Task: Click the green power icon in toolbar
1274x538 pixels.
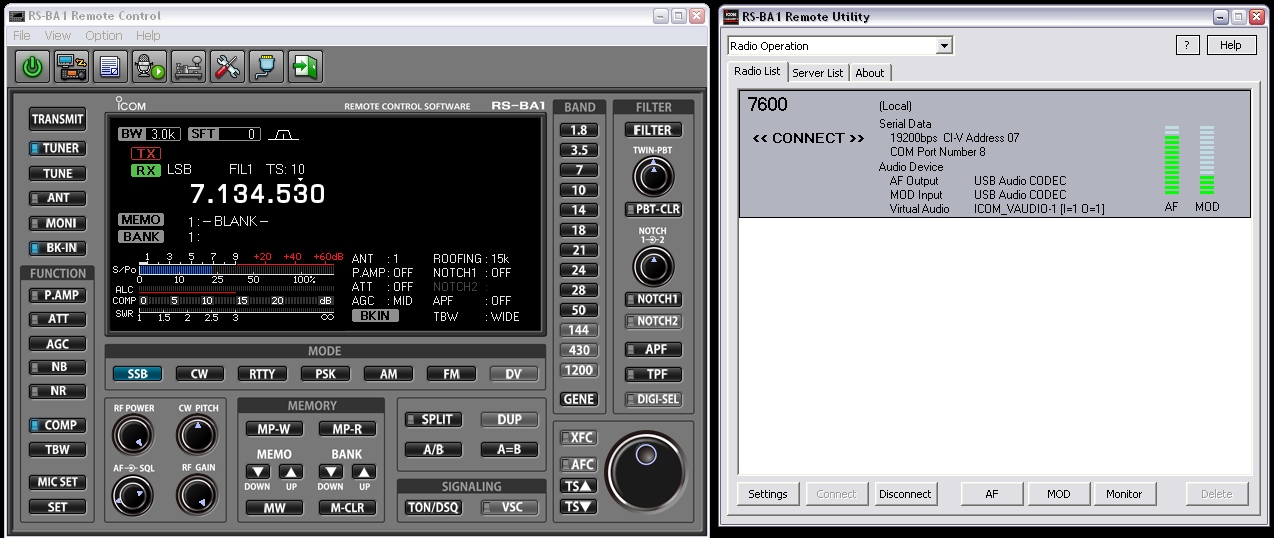Action: [33, 67]
